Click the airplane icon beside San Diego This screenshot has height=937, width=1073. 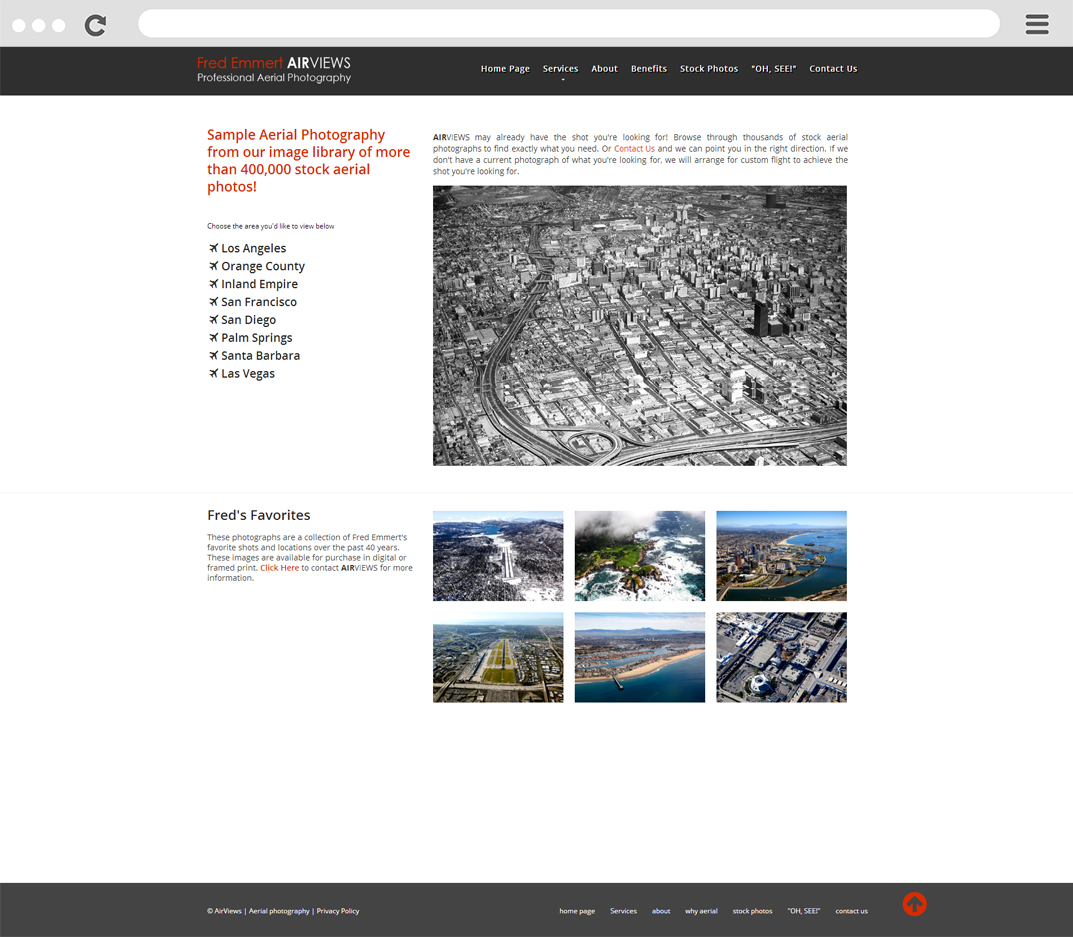coord(213,320)
